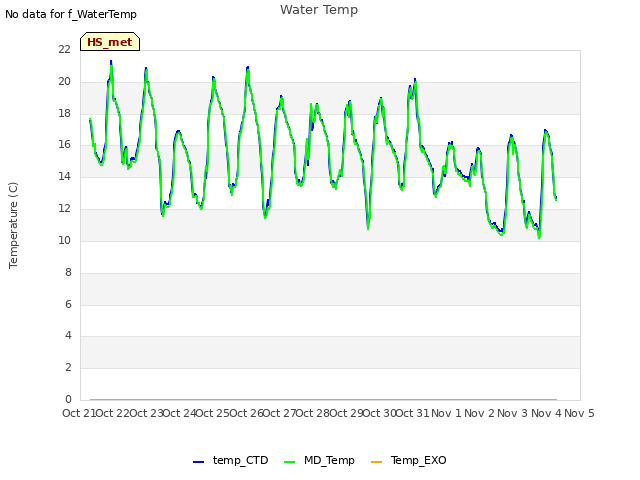Click the Oct 29 x-axis label
Image resolution: width=640 pixels, height=480 pixels.
click(346, 413)
